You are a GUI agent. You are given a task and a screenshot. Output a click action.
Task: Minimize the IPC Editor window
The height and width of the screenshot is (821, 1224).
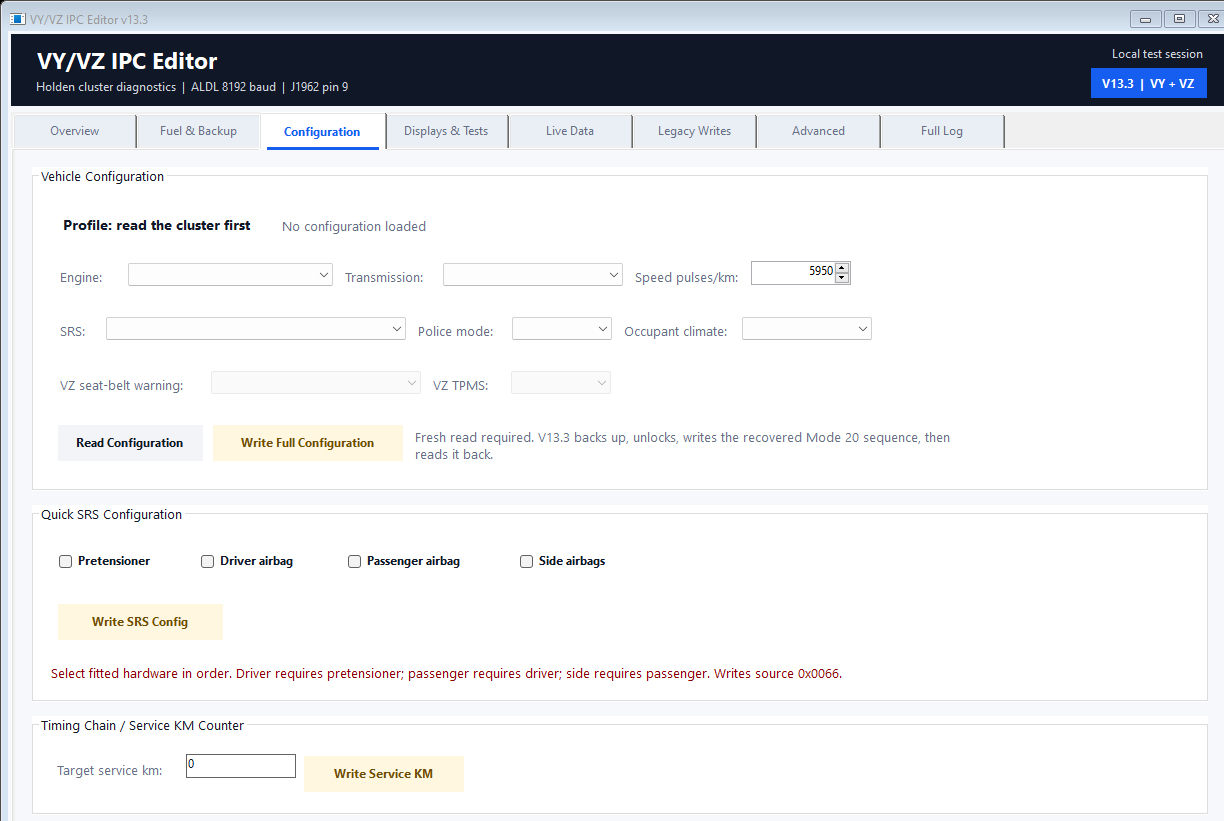coord(1146,19)
